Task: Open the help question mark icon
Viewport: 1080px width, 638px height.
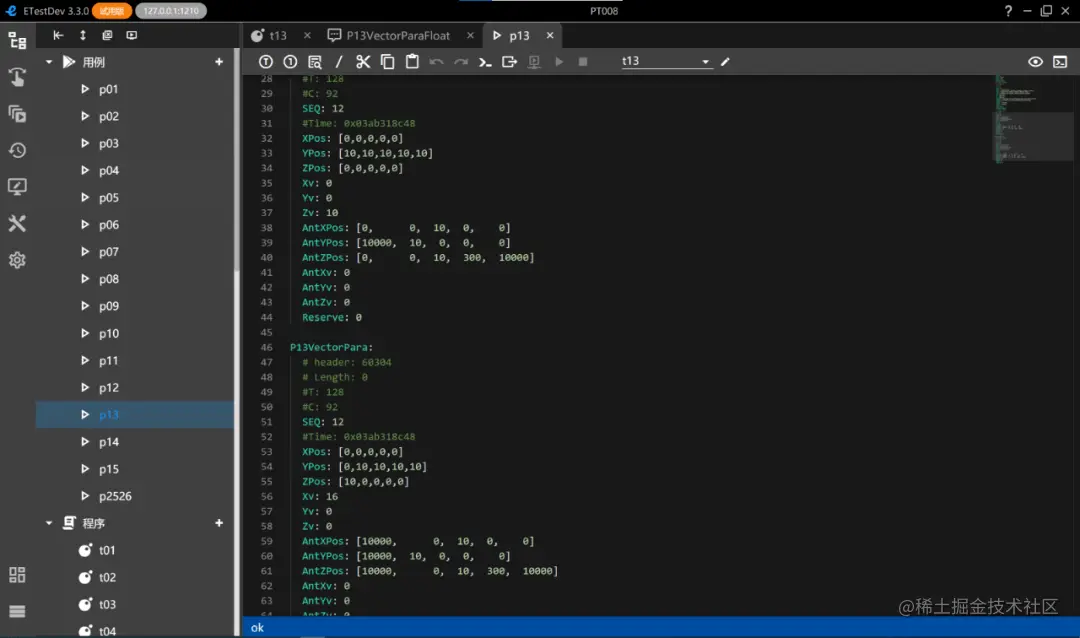Action: (x=1008, y=11)
